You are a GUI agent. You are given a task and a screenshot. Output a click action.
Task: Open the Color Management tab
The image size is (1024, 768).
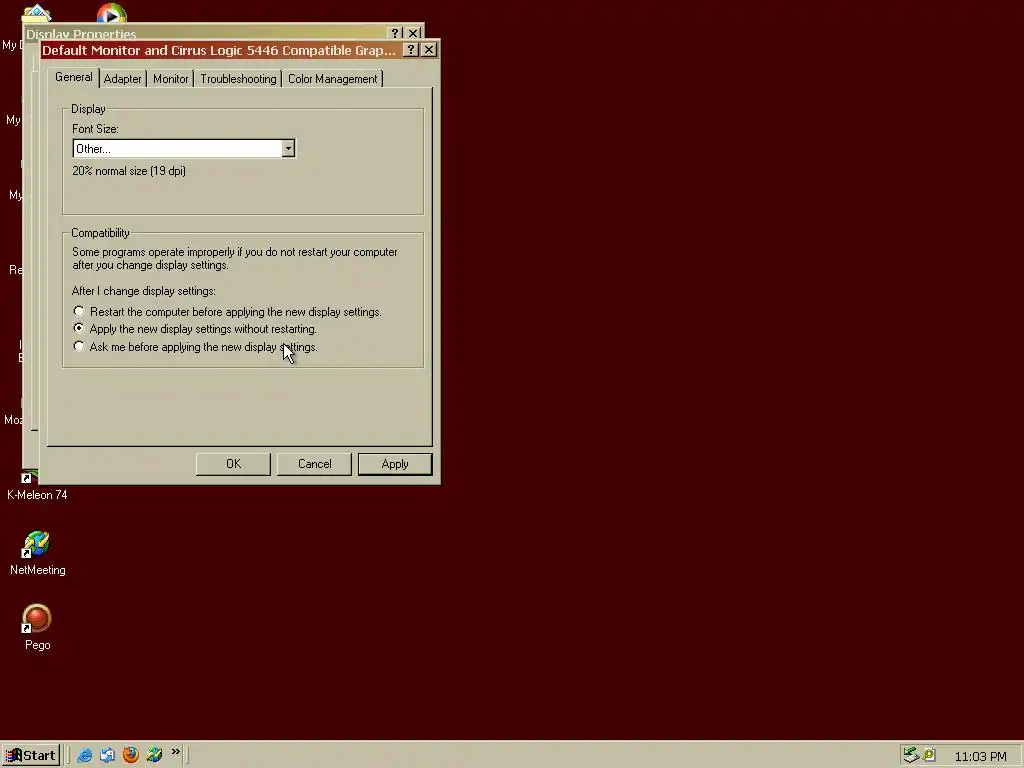click(x=332, y=79)
